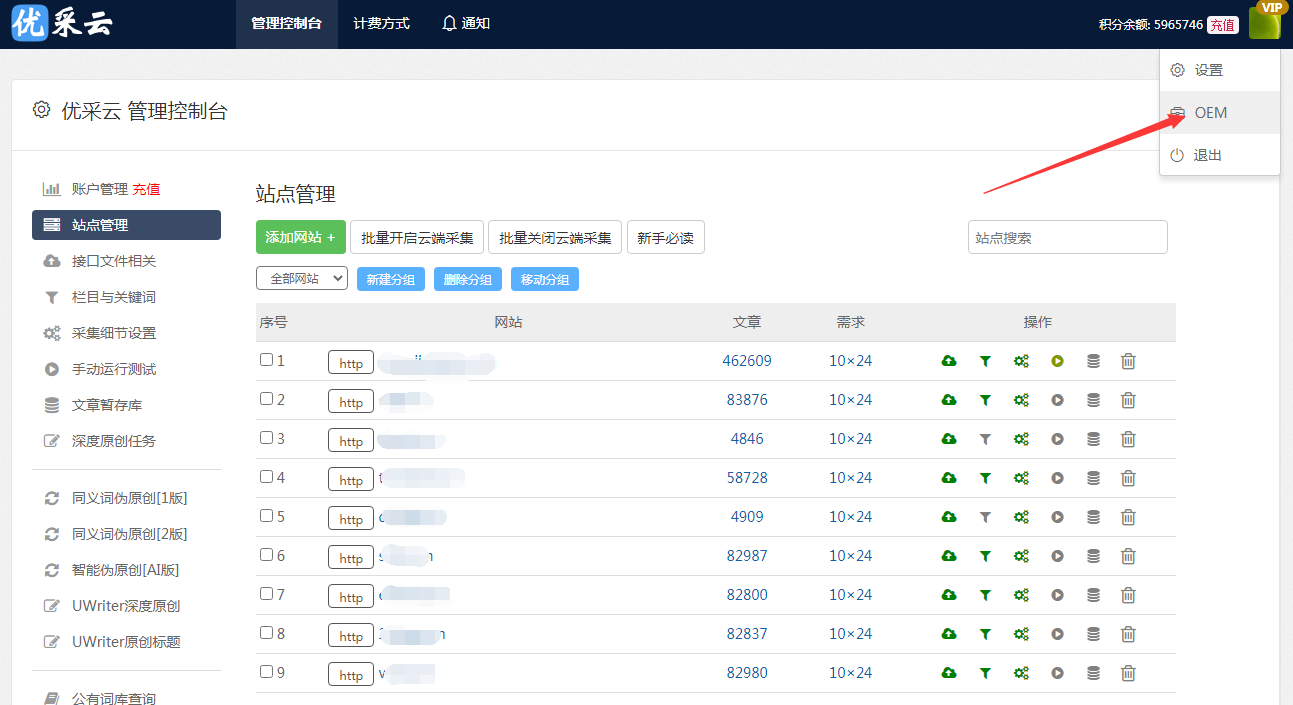Open 文章暂存库 in the left sidebar

click(x=106, y=405)
